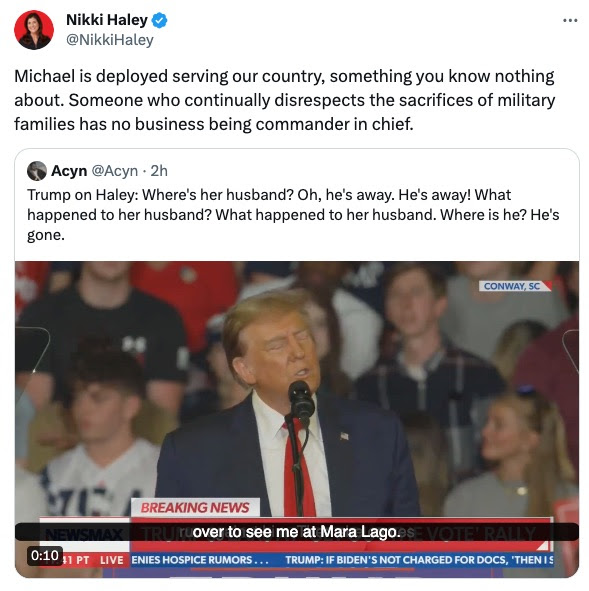
Task: Click the 'DENIES HOSPICE RUMORS' ticker text
Action: (x=200, y=560)
